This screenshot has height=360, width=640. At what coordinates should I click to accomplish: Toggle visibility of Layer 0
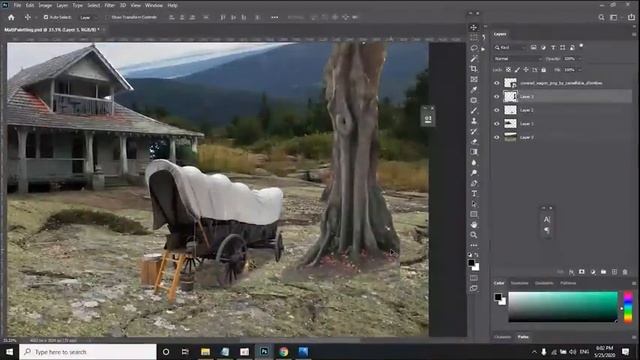[497, 138]
